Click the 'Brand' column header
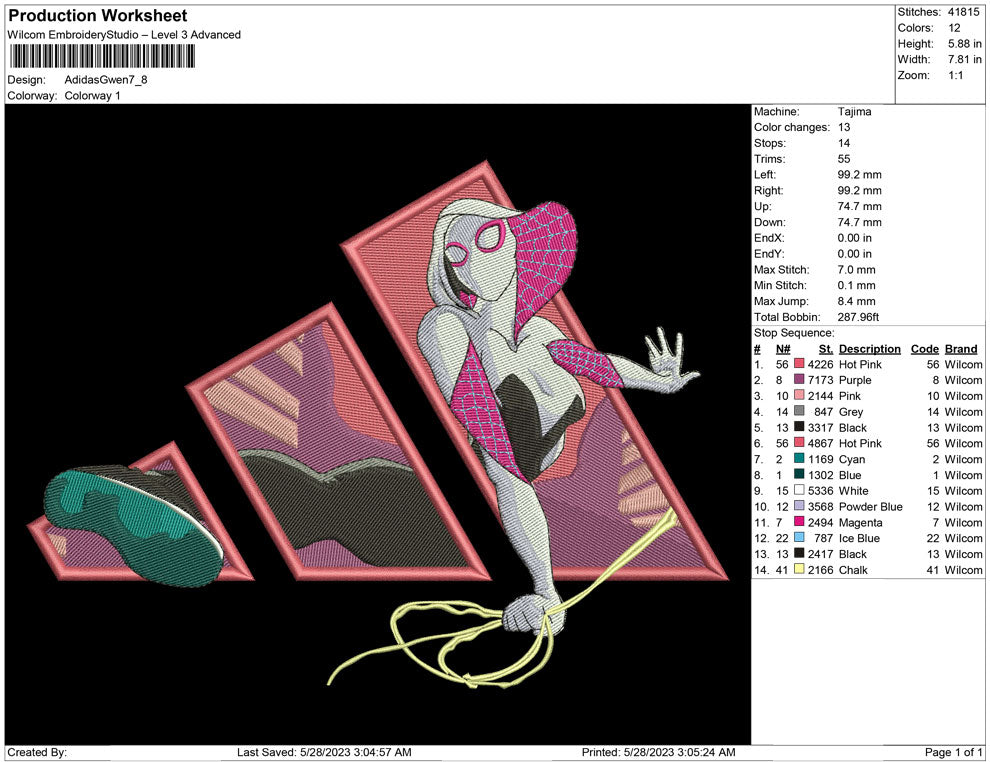Image resolution: width=990 pixels, height=762 pixels. pos(961,348)
